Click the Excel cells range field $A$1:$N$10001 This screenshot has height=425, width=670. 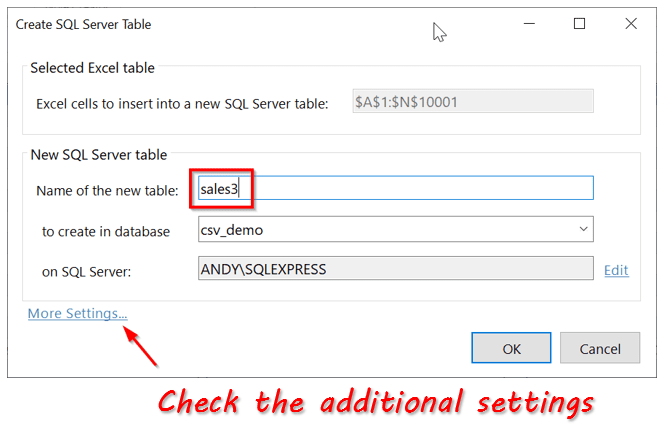[x=473, y=102]
